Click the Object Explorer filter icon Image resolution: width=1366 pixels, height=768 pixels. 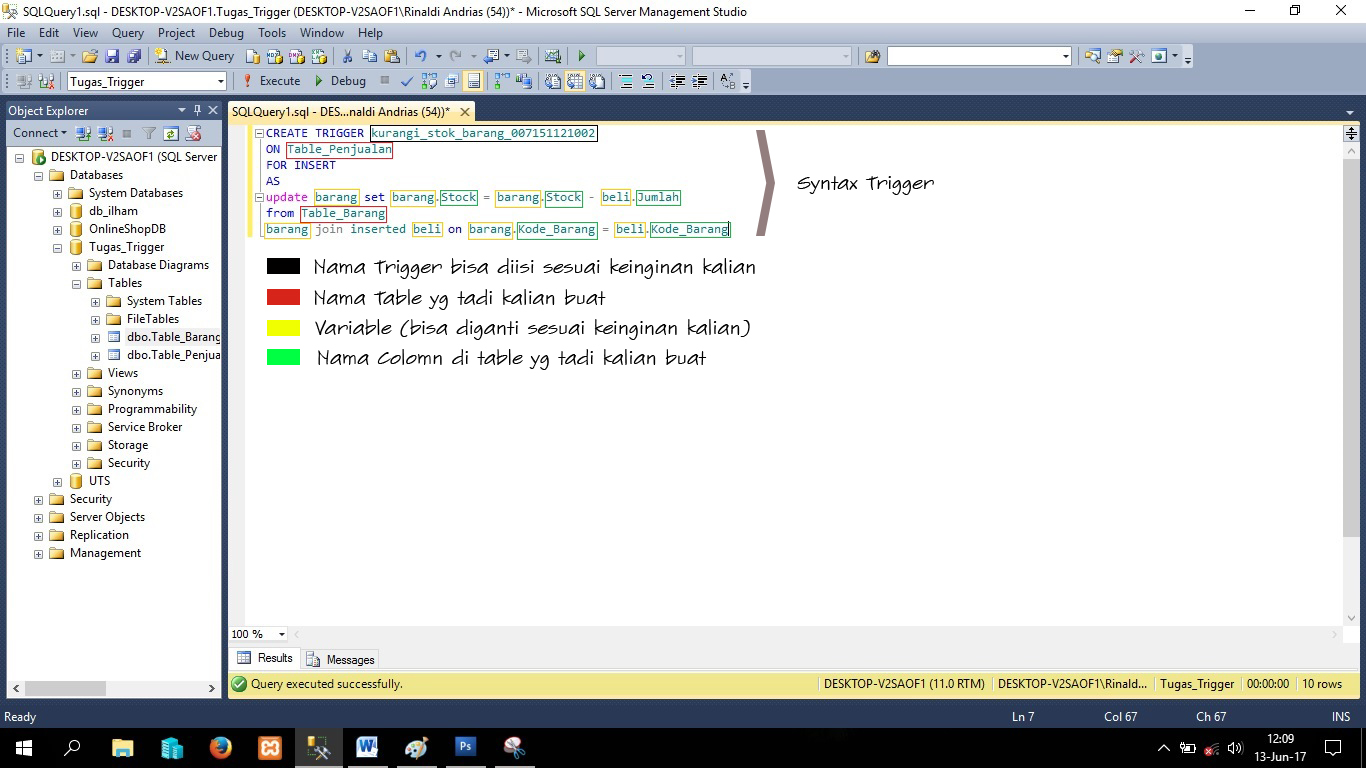[x=149, y=133]
